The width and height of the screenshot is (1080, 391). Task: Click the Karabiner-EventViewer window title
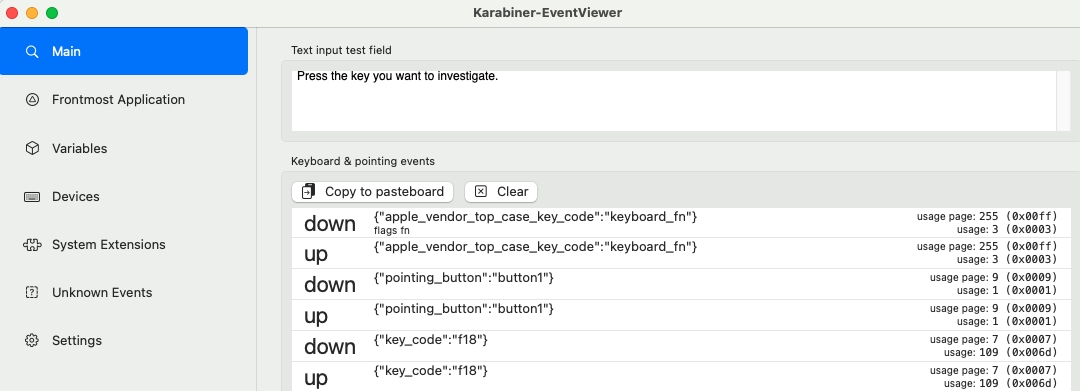click(x=548, y=12)
